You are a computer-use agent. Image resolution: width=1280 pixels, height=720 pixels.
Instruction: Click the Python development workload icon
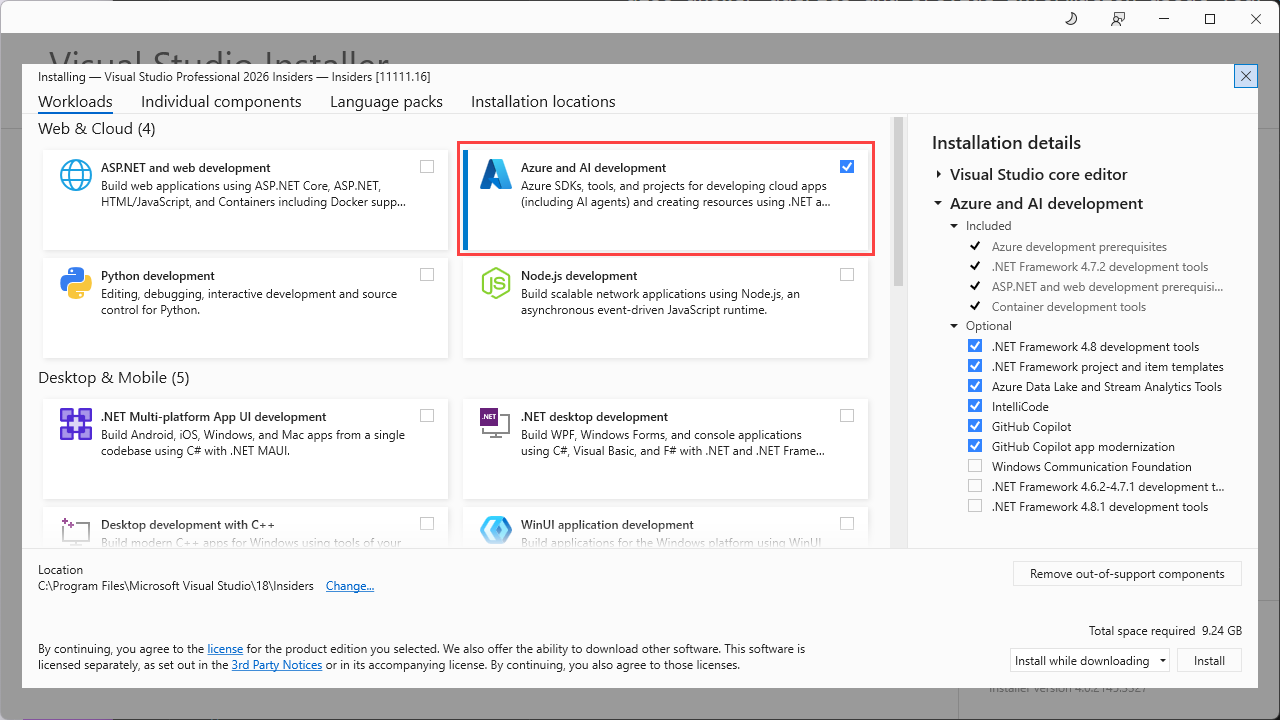[75, 283]
